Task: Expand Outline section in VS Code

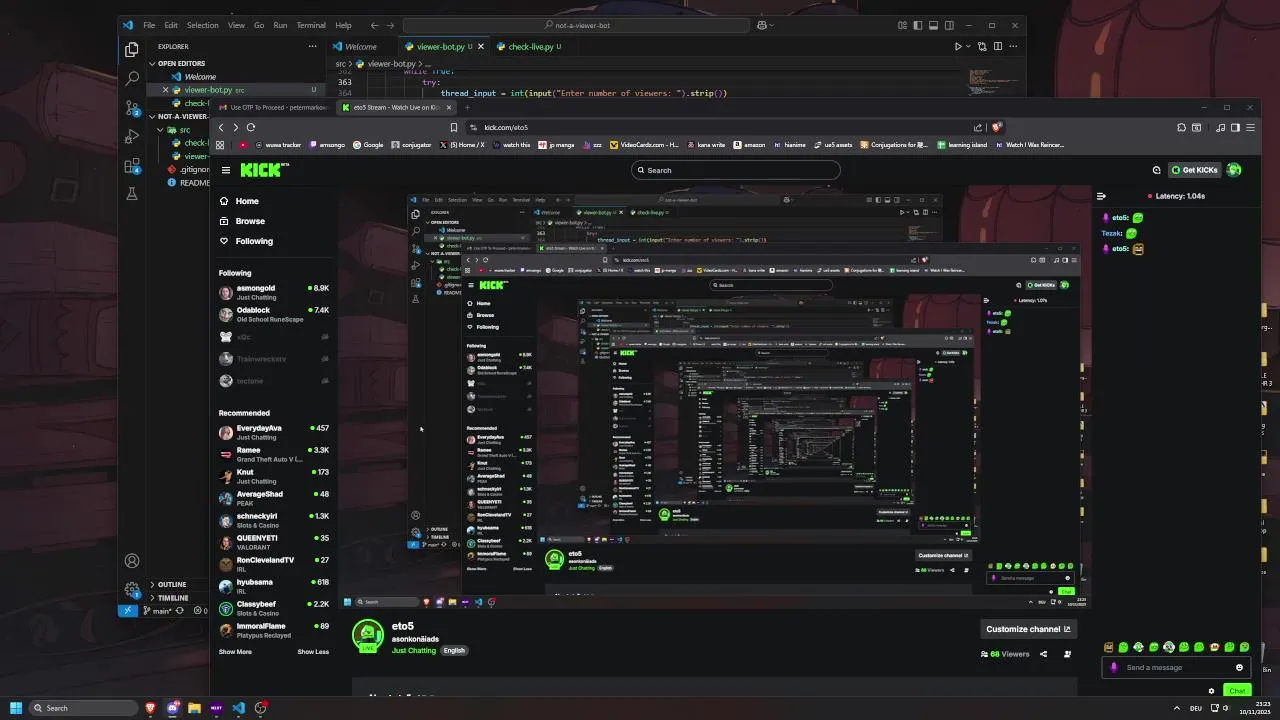Action: pyautogui.click(x=171, y=584)
